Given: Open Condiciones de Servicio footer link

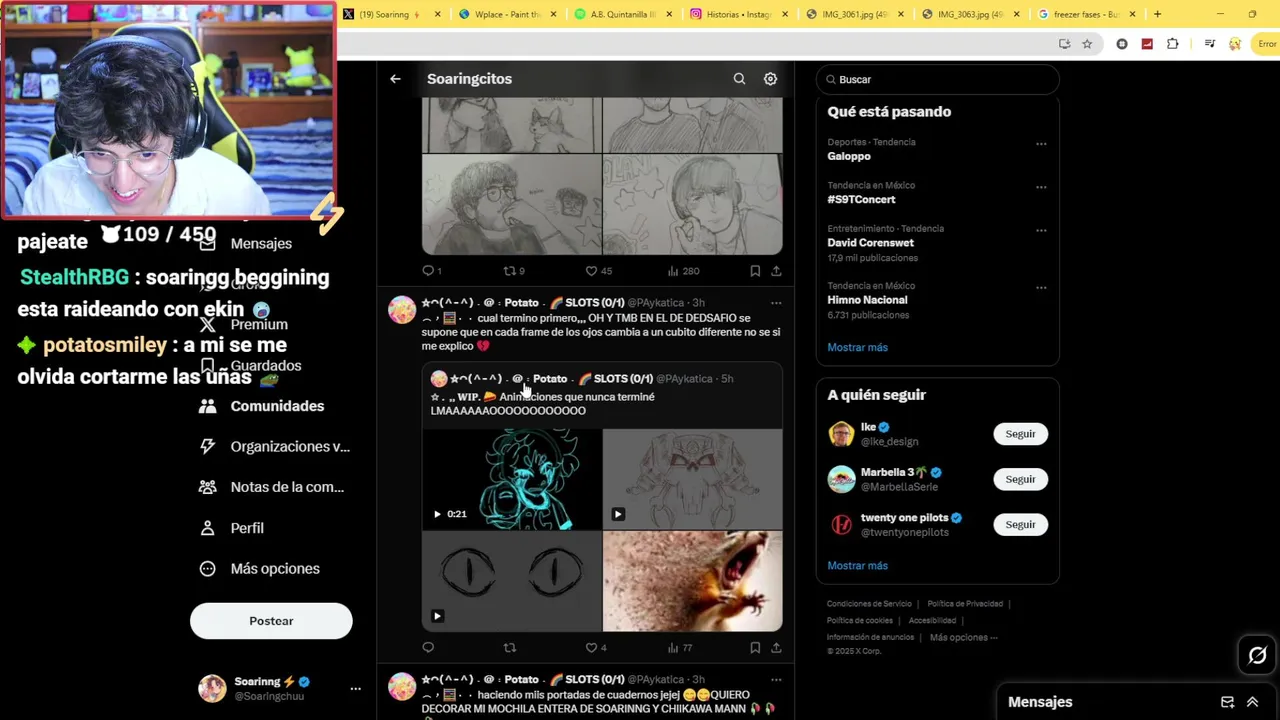Looking at the screenshot, I should coord(869,604).
